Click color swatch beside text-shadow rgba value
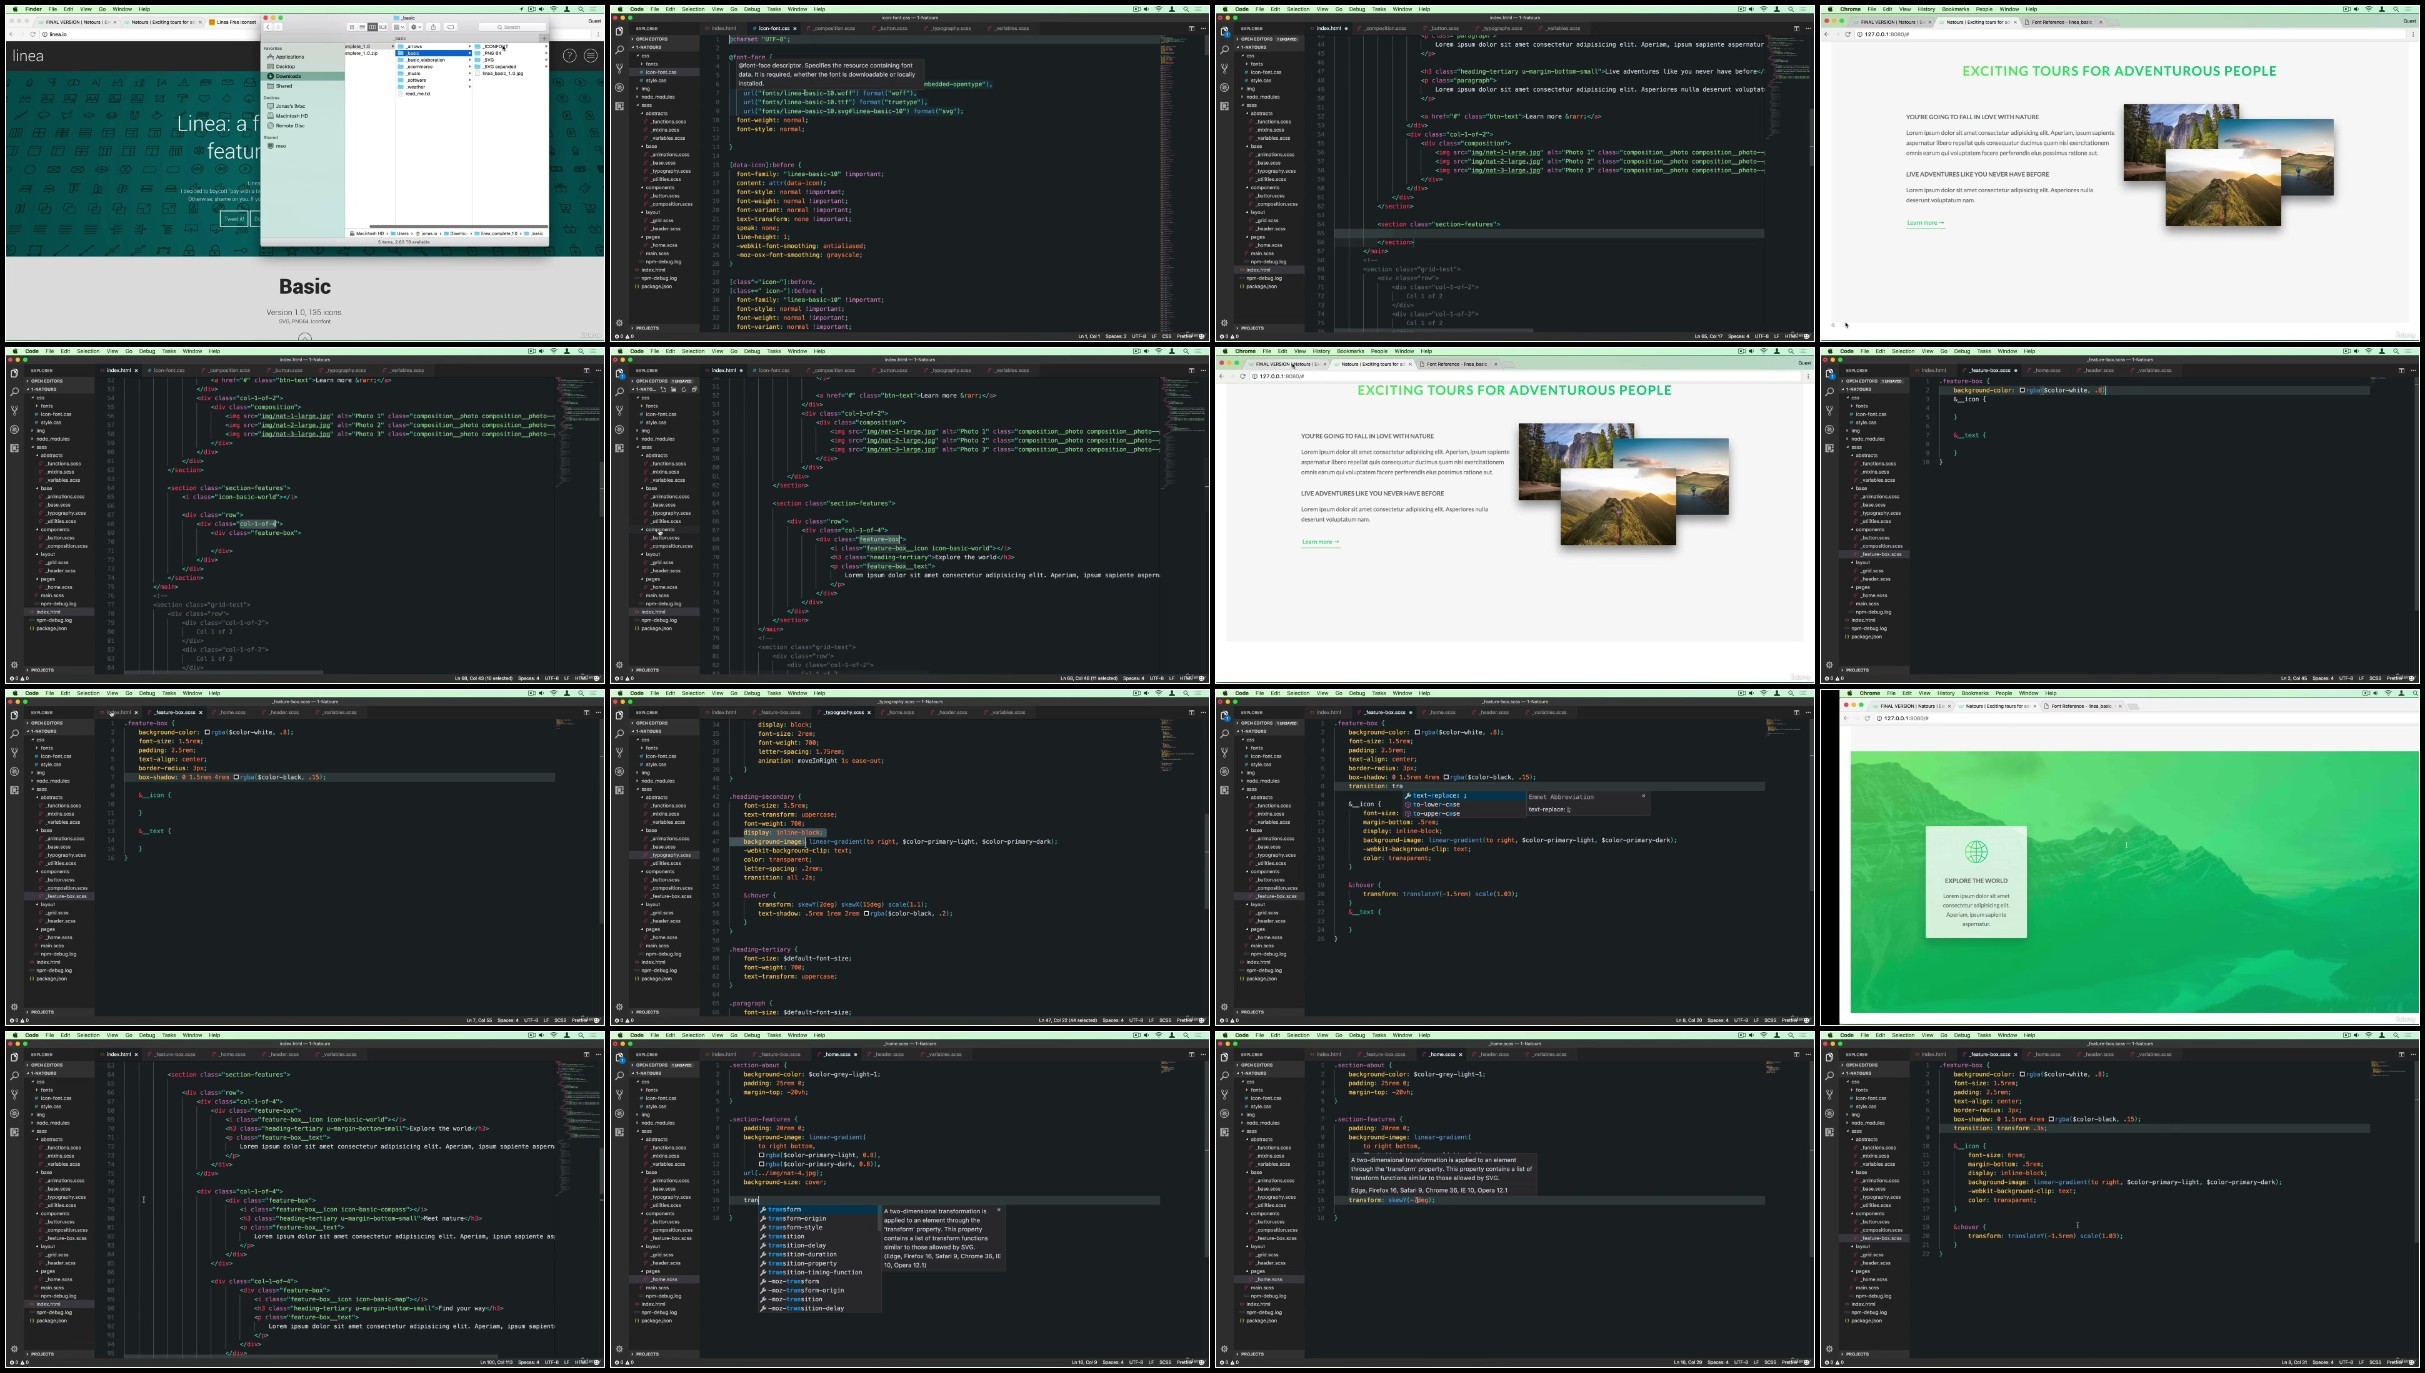Image resolution: width=2425 pixels, height=1373 pixels. coord(867,913)
